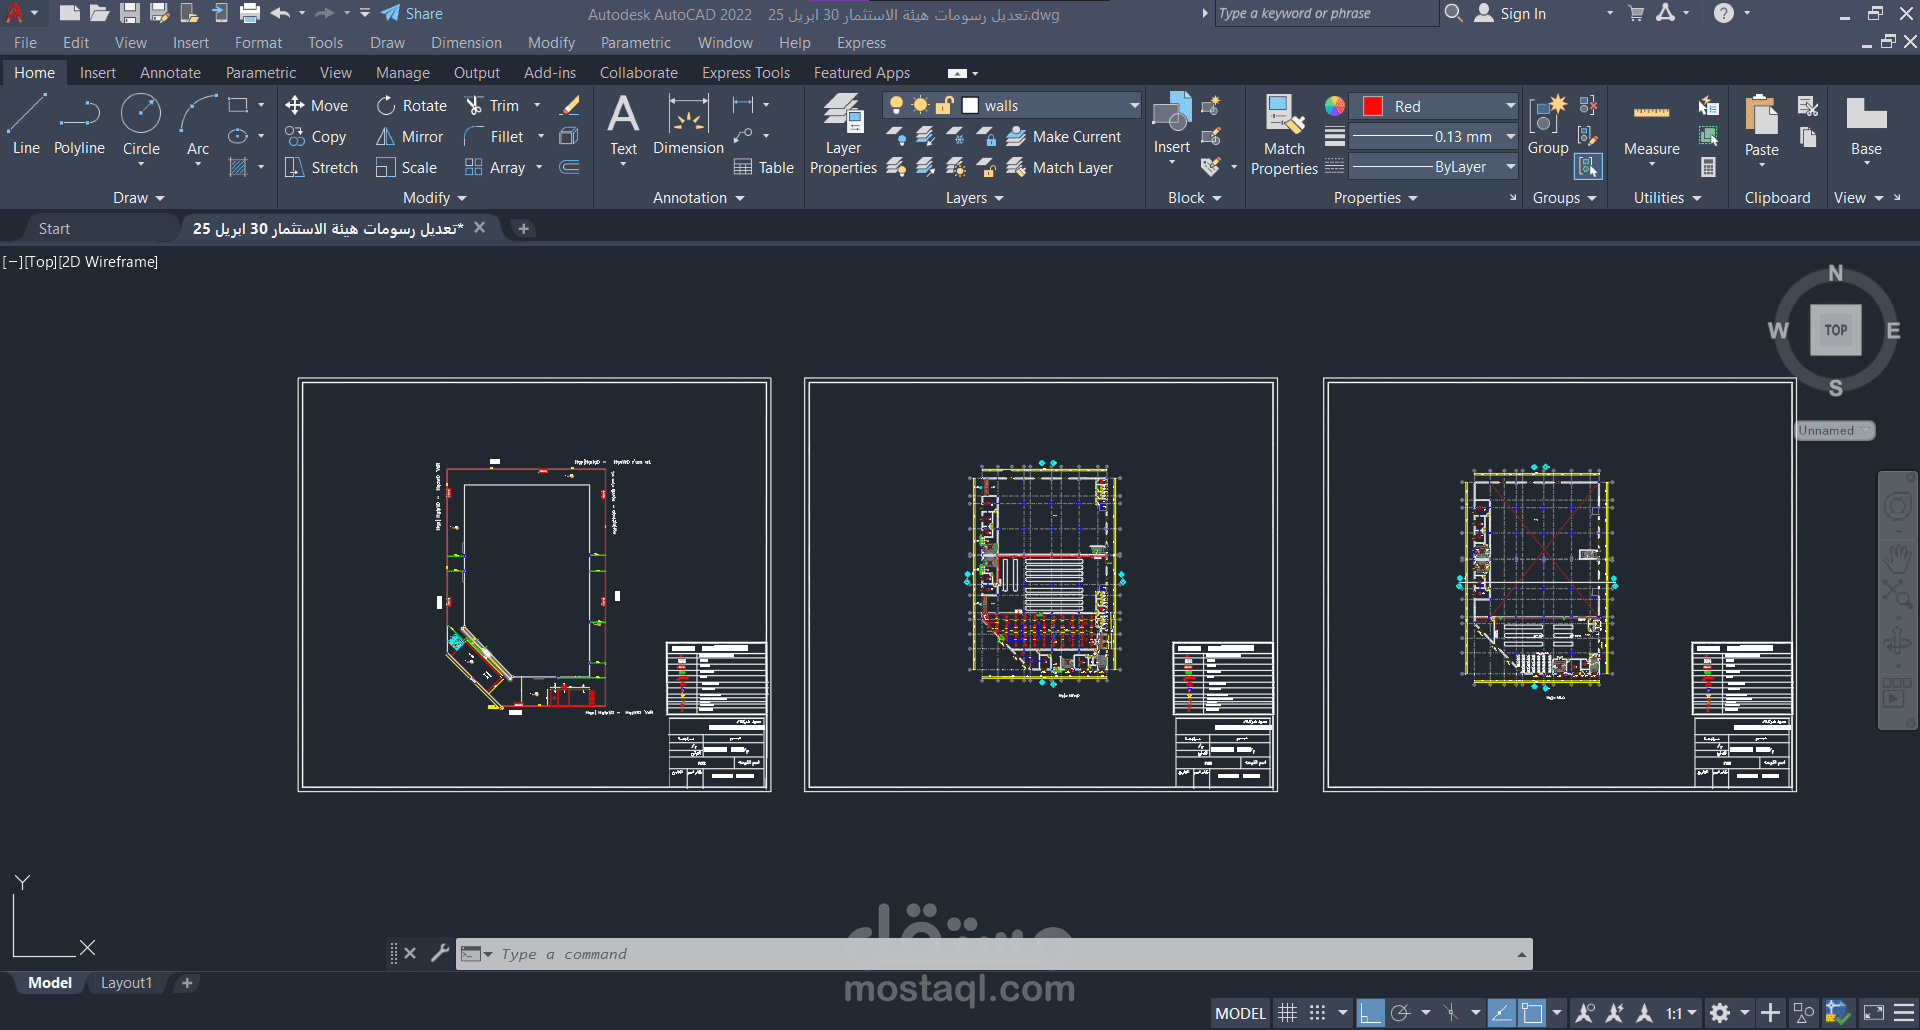Screen dimensions: 1920x1030
Task: Activate the Trim command
Action: (x=491, y=106)
